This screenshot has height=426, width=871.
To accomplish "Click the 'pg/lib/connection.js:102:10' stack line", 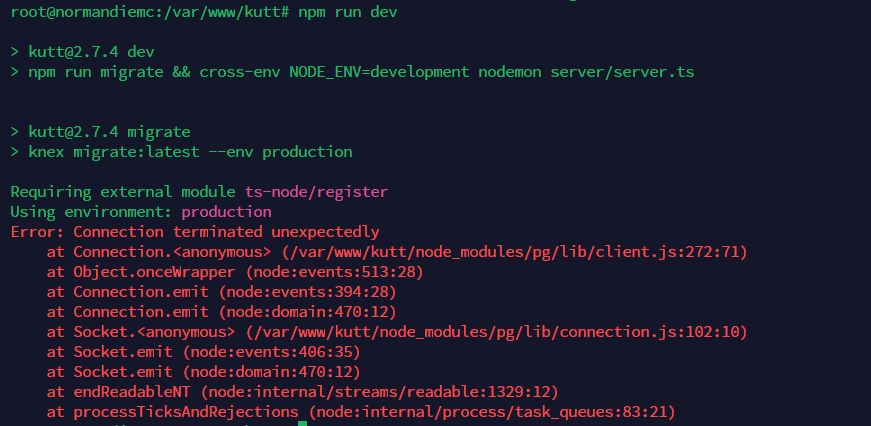I will tap(397, 332).
